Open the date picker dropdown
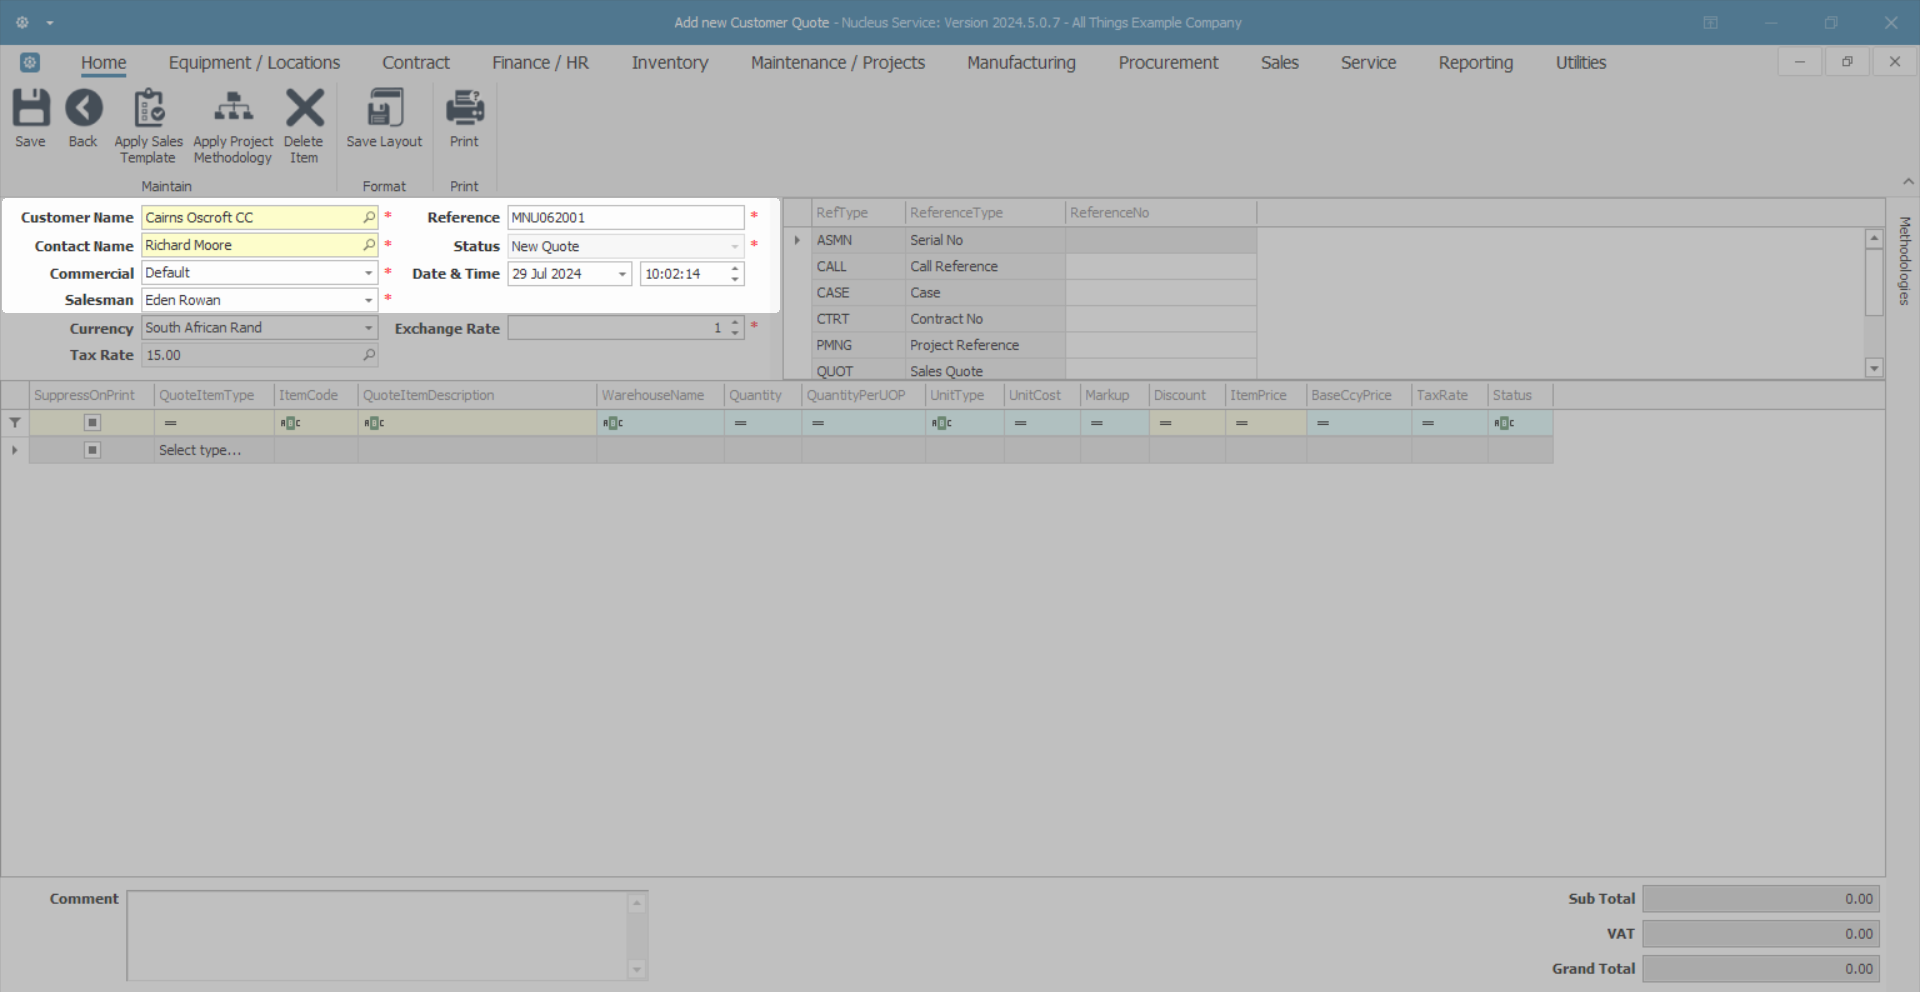This screenshot has width=1920, height=992. (622, 274)
